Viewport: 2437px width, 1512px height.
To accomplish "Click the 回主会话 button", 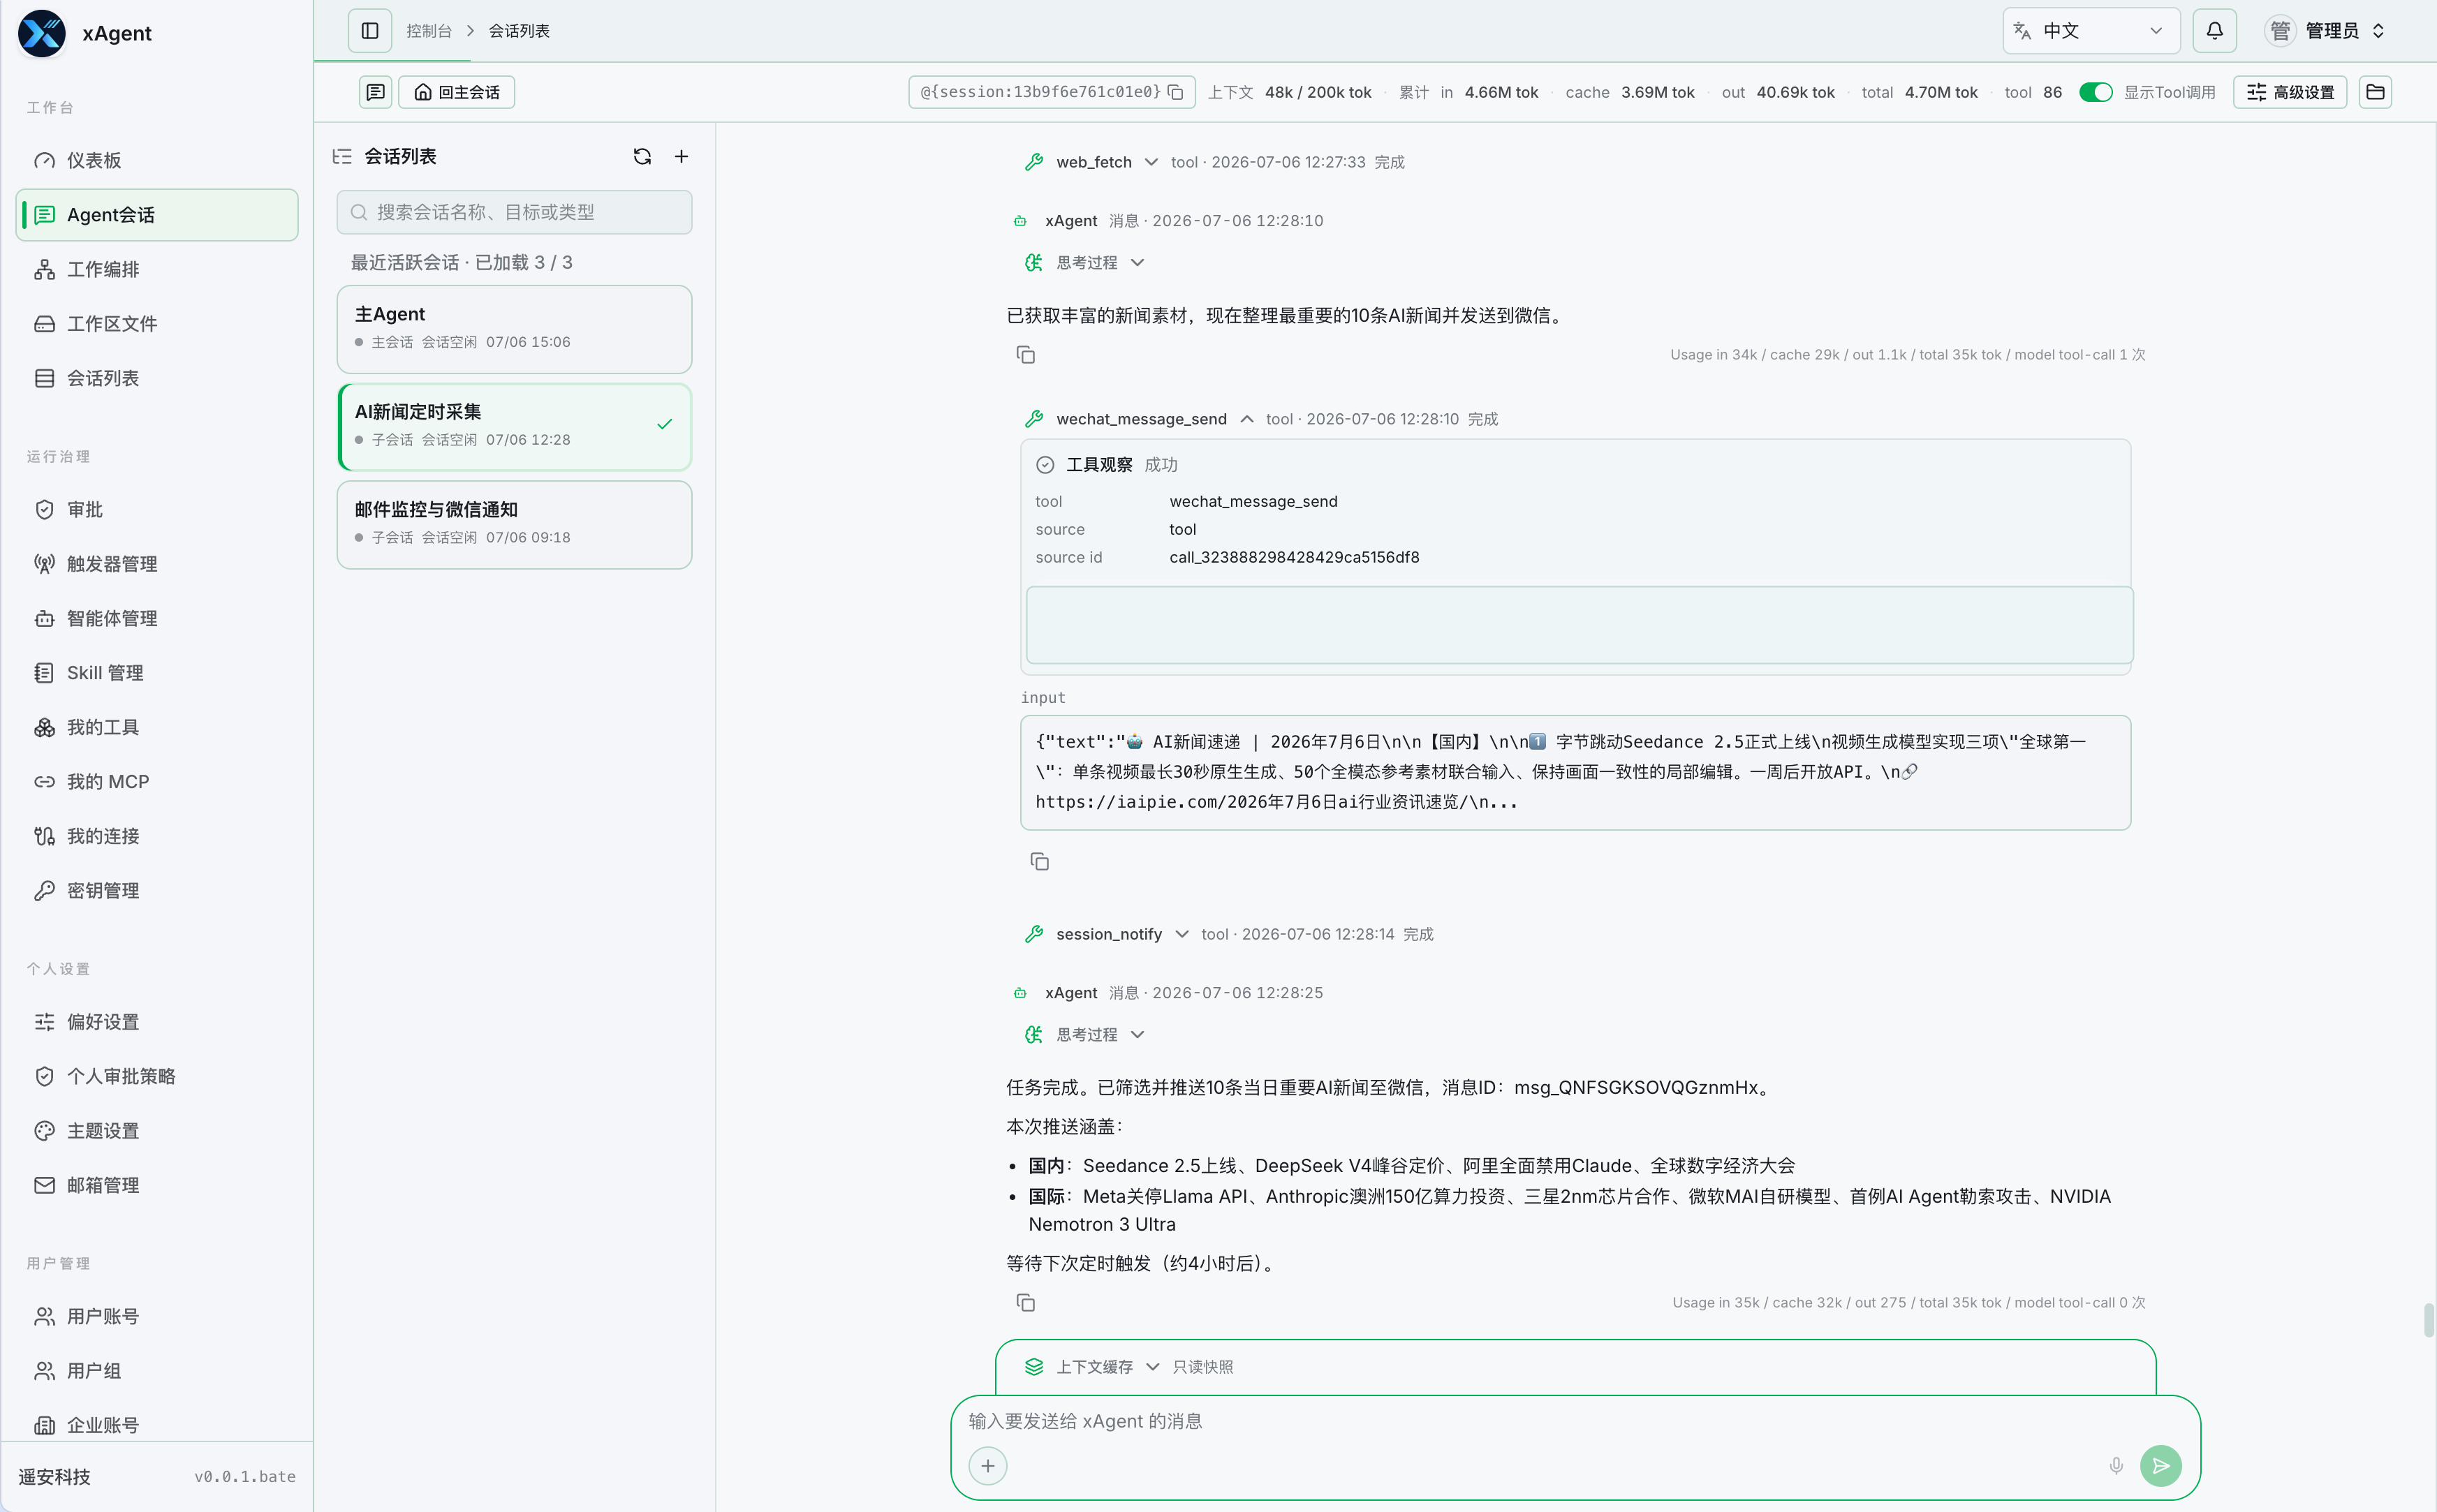I will (x=456, y=92).
